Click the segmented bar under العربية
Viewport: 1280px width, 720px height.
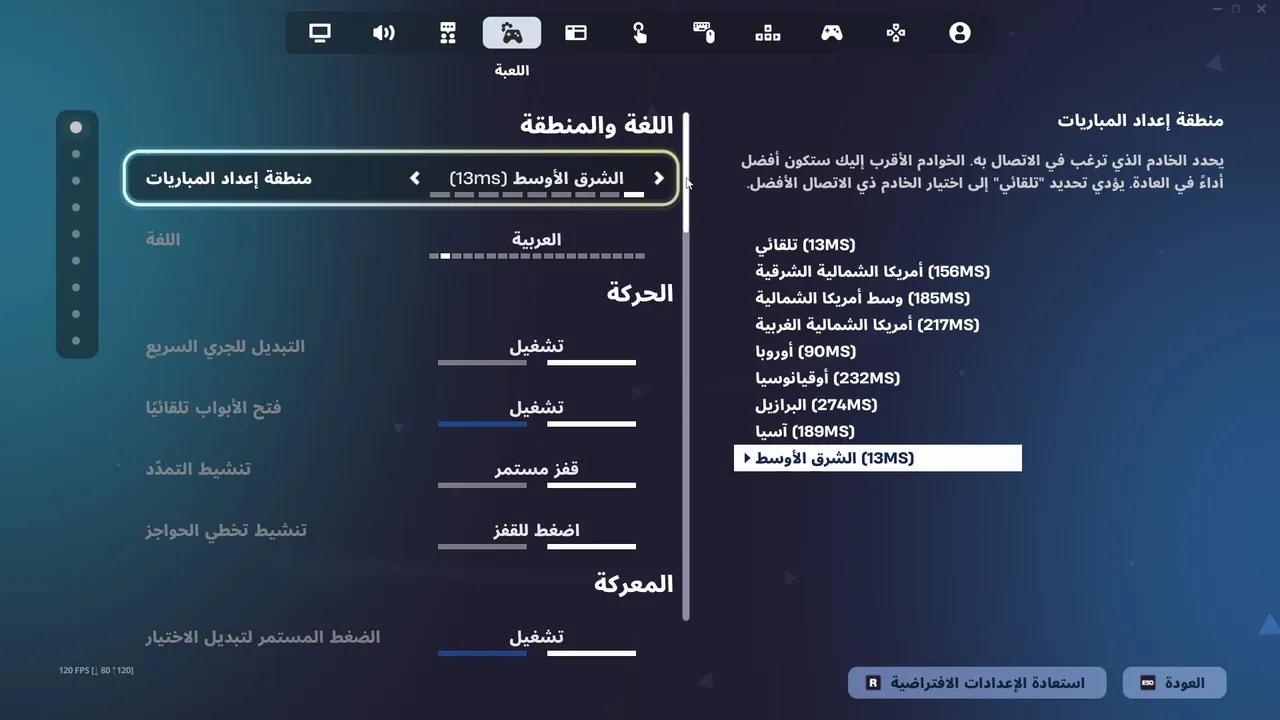click(x=537, y=256)
